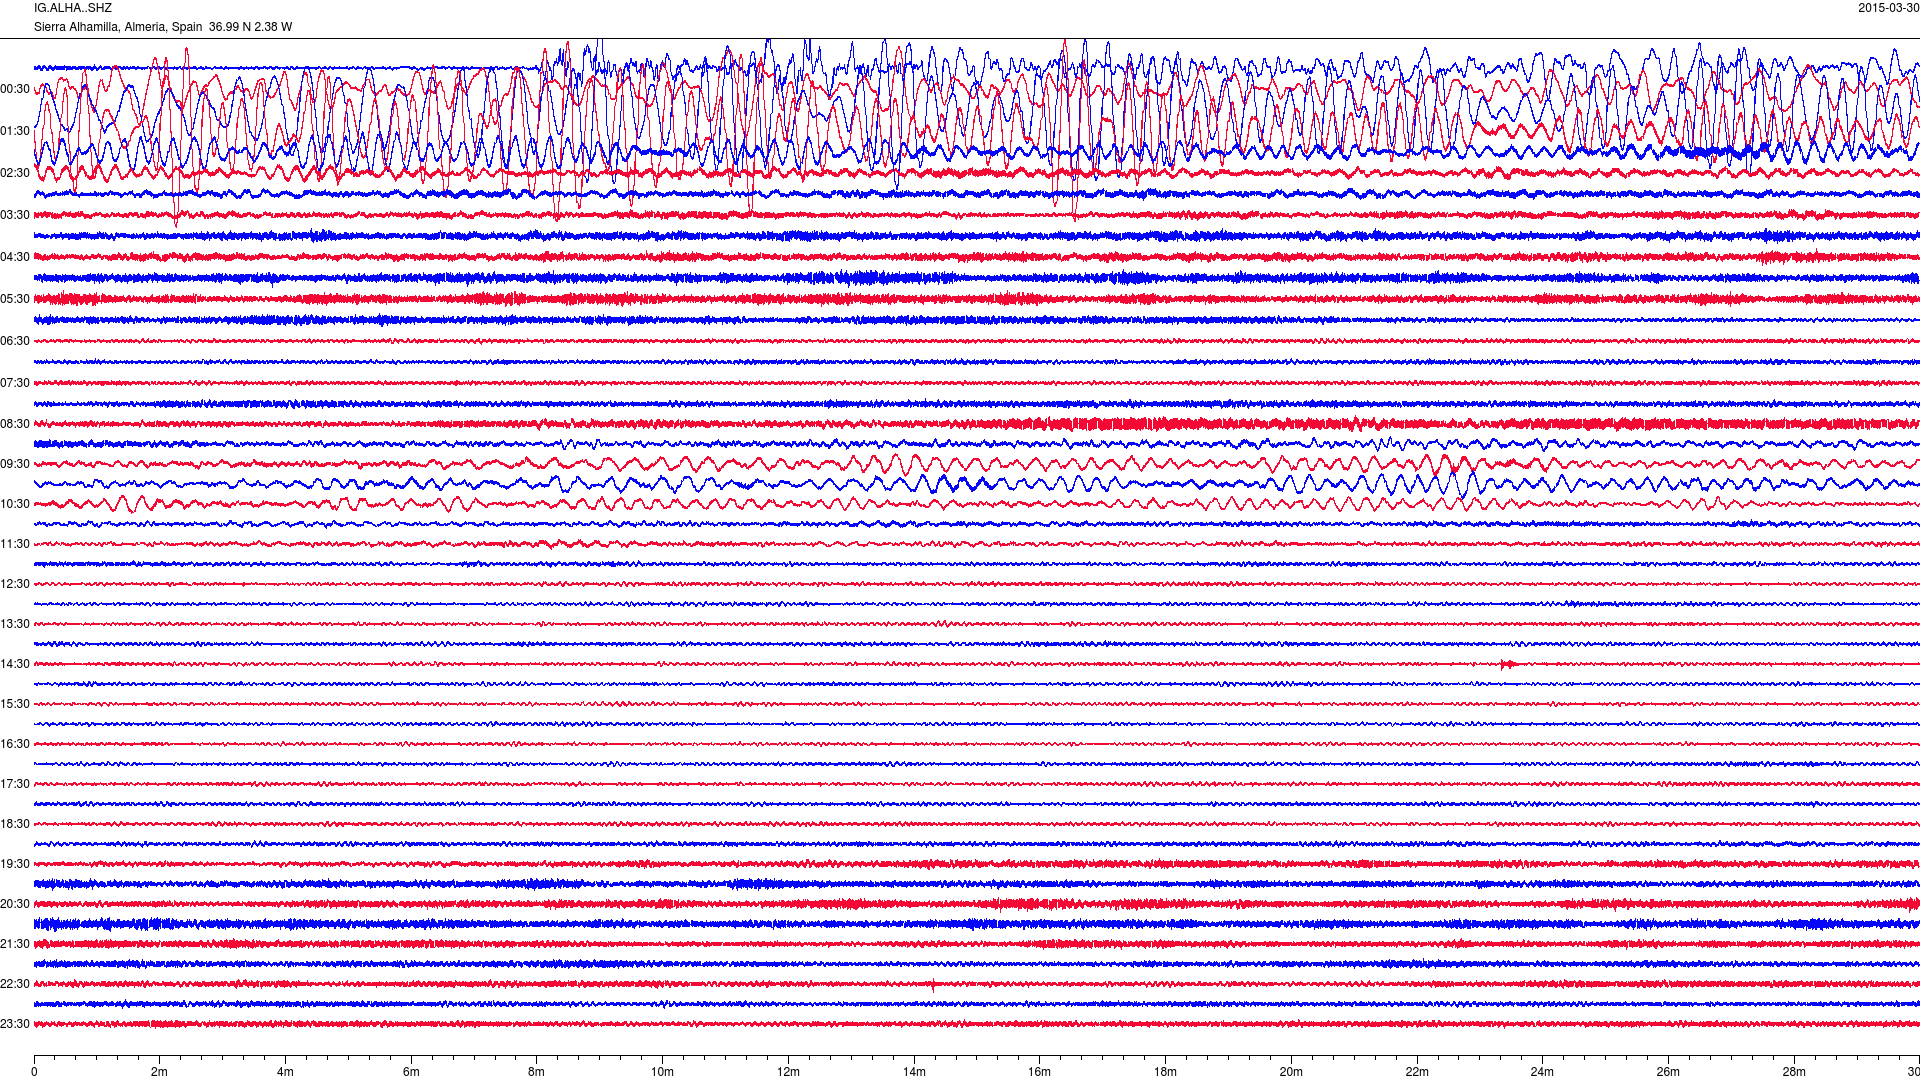Click the 15:30 time row label
The height and width of the screenshot is (1080, 1920).
click(15, 704)
